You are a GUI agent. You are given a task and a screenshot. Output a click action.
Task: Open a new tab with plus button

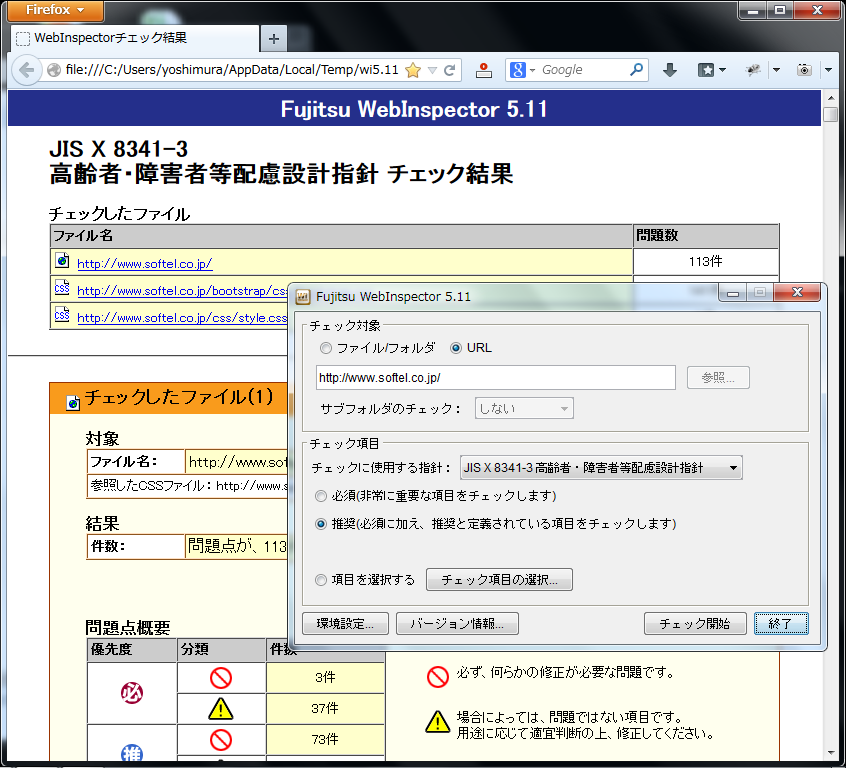click(274, 39)
